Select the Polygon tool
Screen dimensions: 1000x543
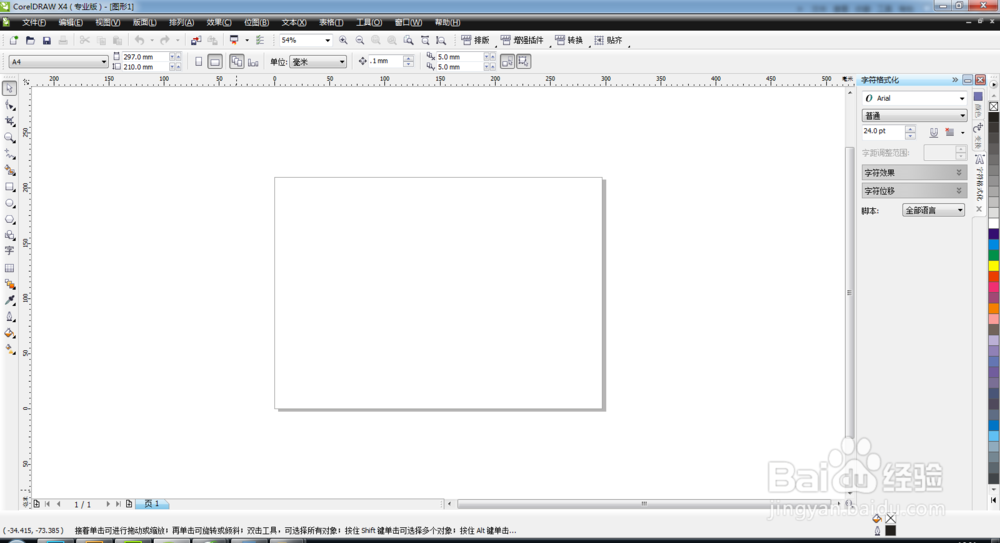pyautogui.click(x=10, y=219)
